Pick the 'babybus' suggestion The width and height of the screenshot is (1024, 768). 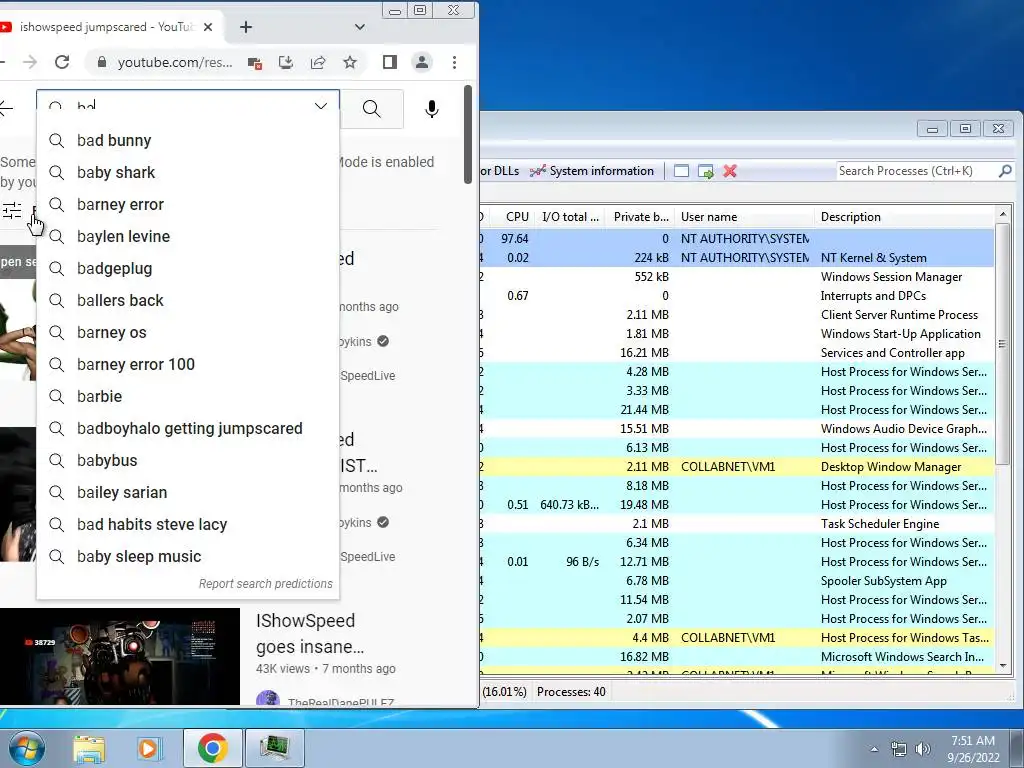pos(188,460)
